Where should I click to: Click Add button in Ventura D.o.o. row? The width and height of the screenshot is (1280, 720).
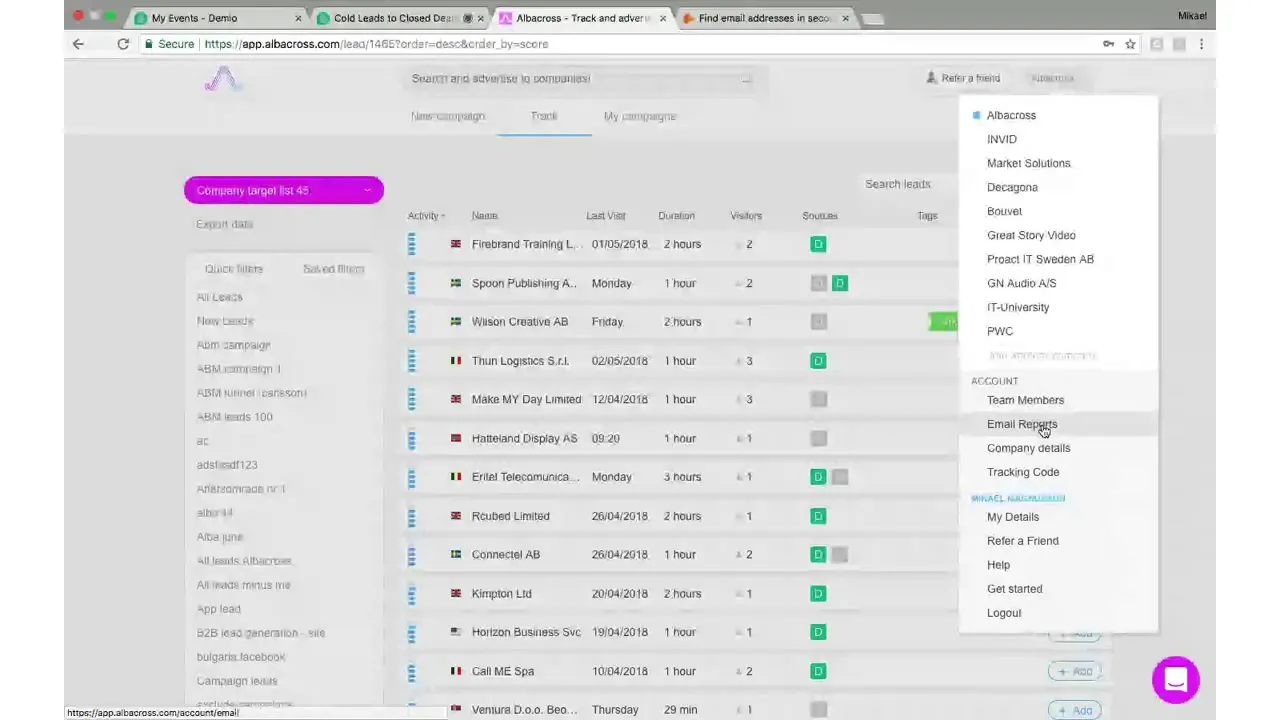pyautogui.click(x=1075, y=710)
